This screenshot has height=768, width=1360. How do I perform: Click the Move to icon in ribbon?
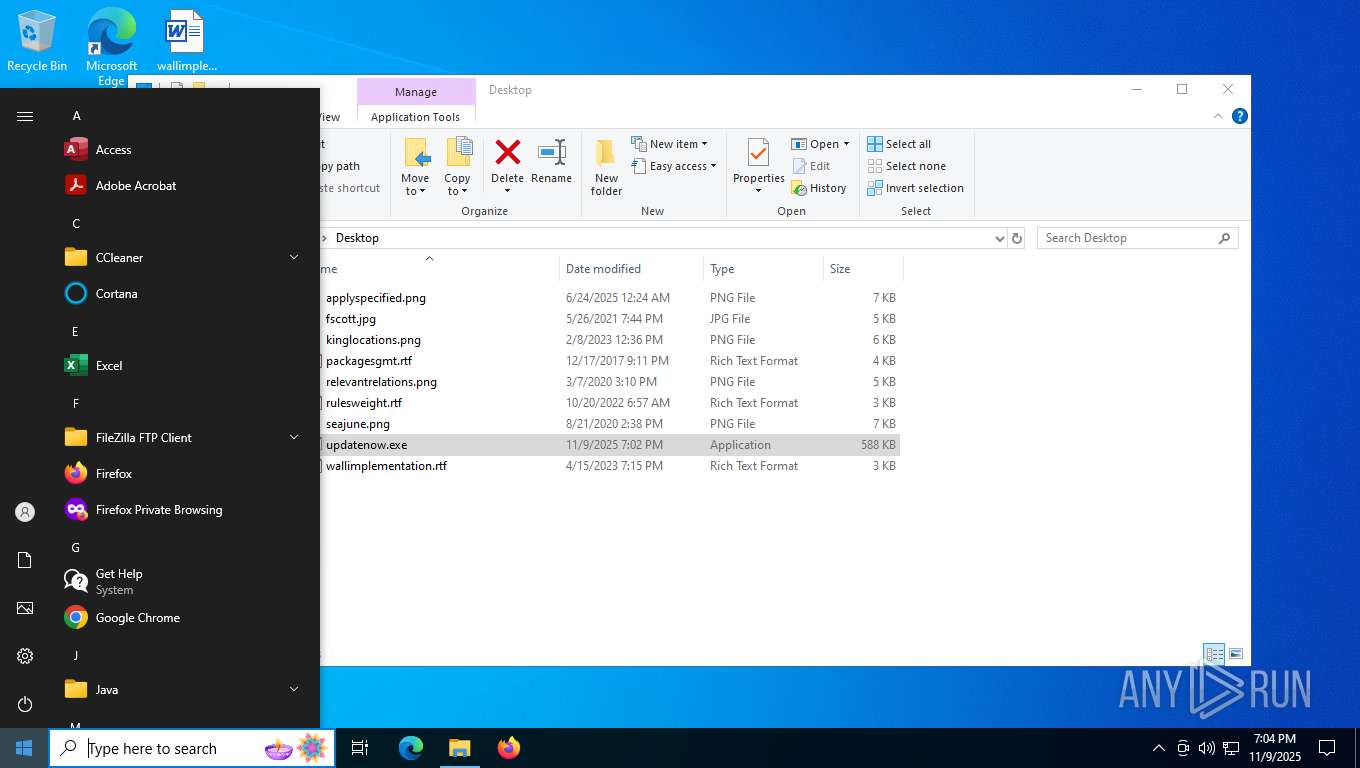coord(417,153)
